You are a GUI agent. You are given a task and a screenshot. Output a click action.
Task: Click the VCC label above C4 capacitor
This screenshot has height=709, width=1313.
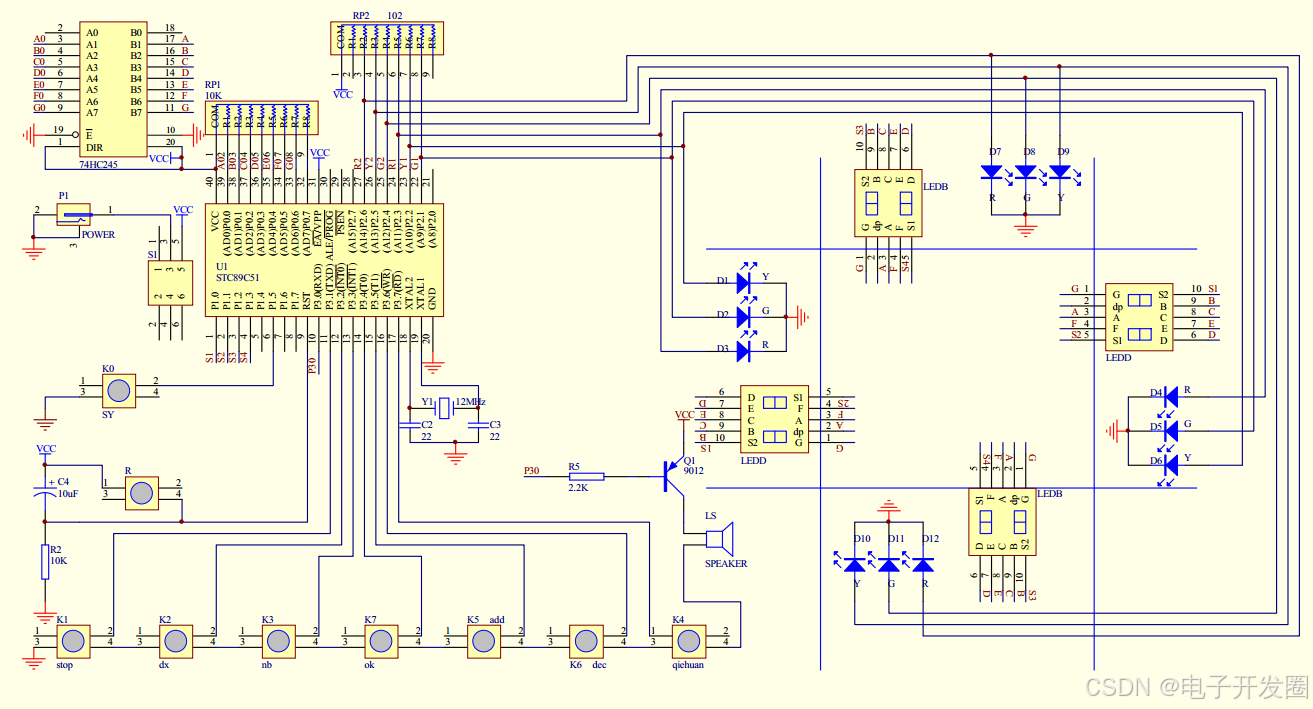pos(46,449)
